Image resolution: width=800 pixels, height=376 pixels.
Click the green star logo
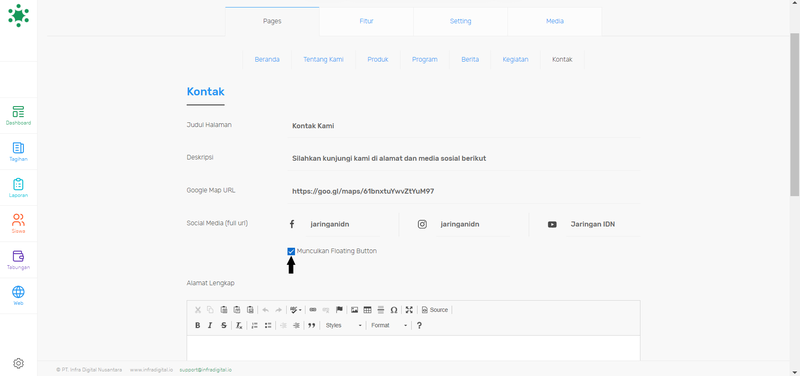point(18,15)
